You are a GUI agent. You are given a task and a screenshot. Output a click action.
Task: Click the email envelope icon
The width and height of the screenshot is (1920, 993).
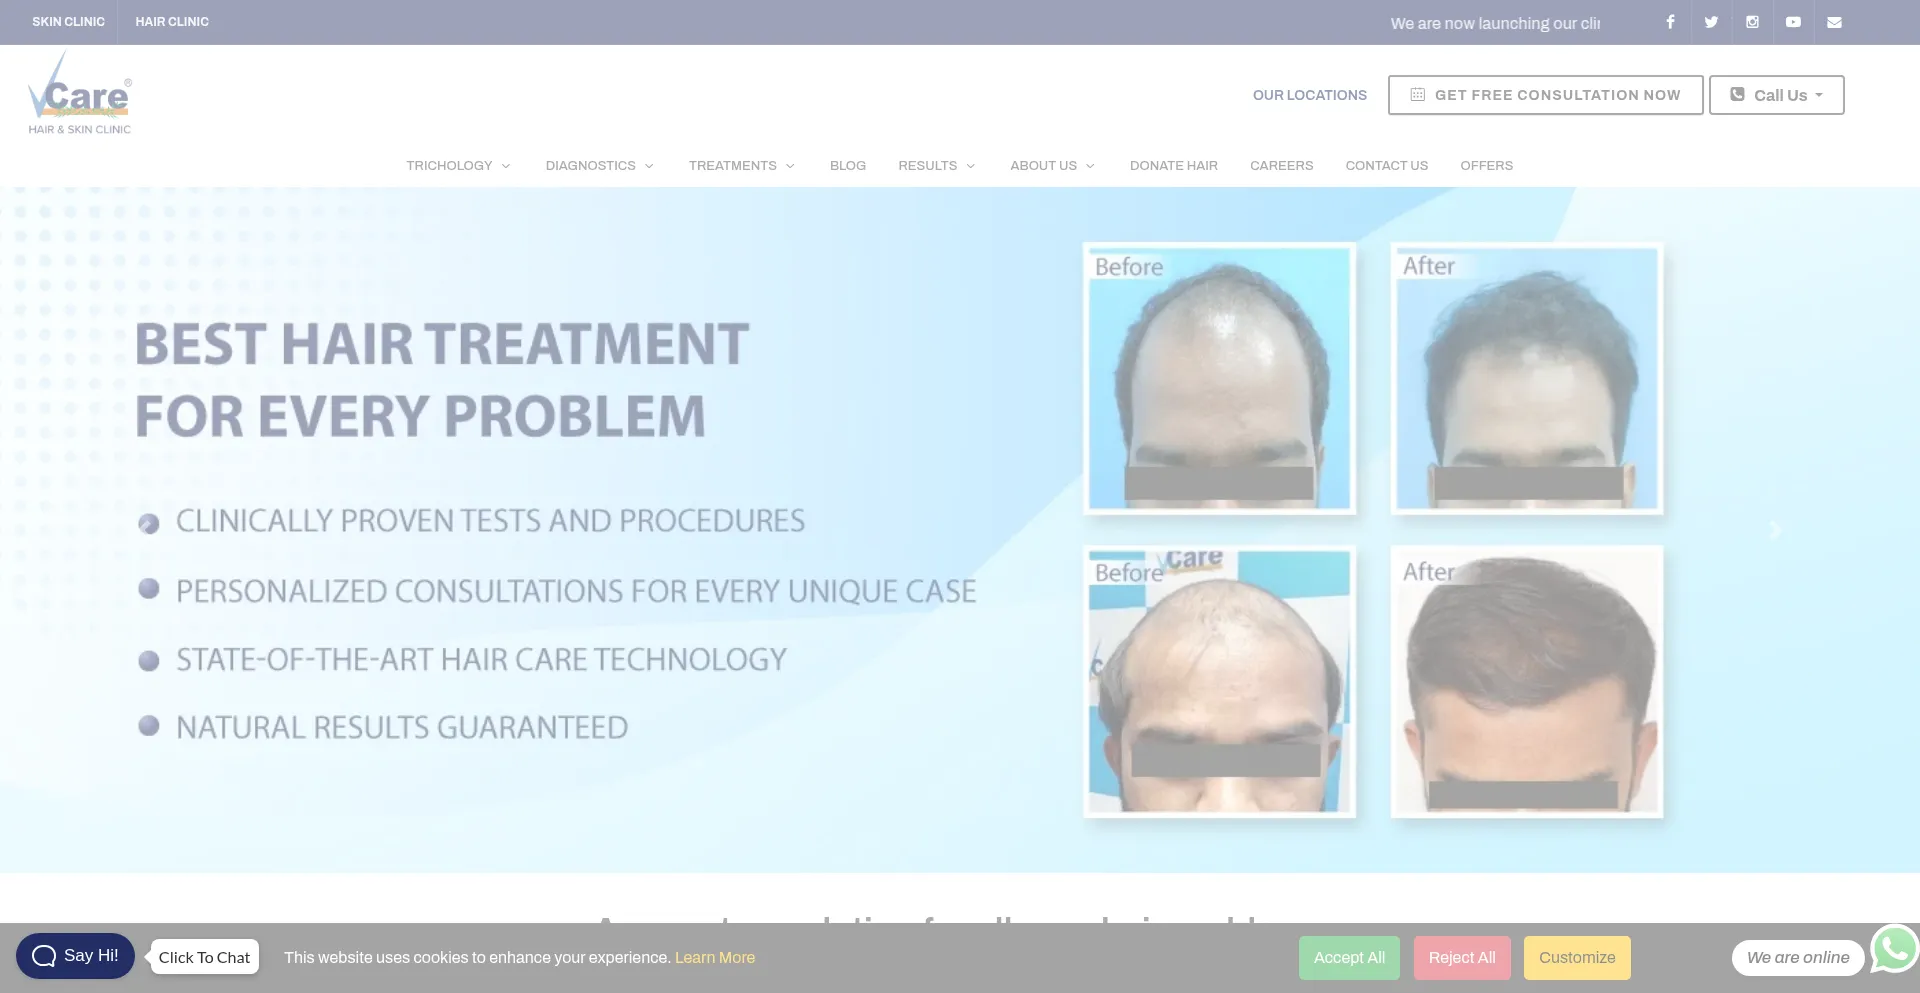pos(1834,22)
